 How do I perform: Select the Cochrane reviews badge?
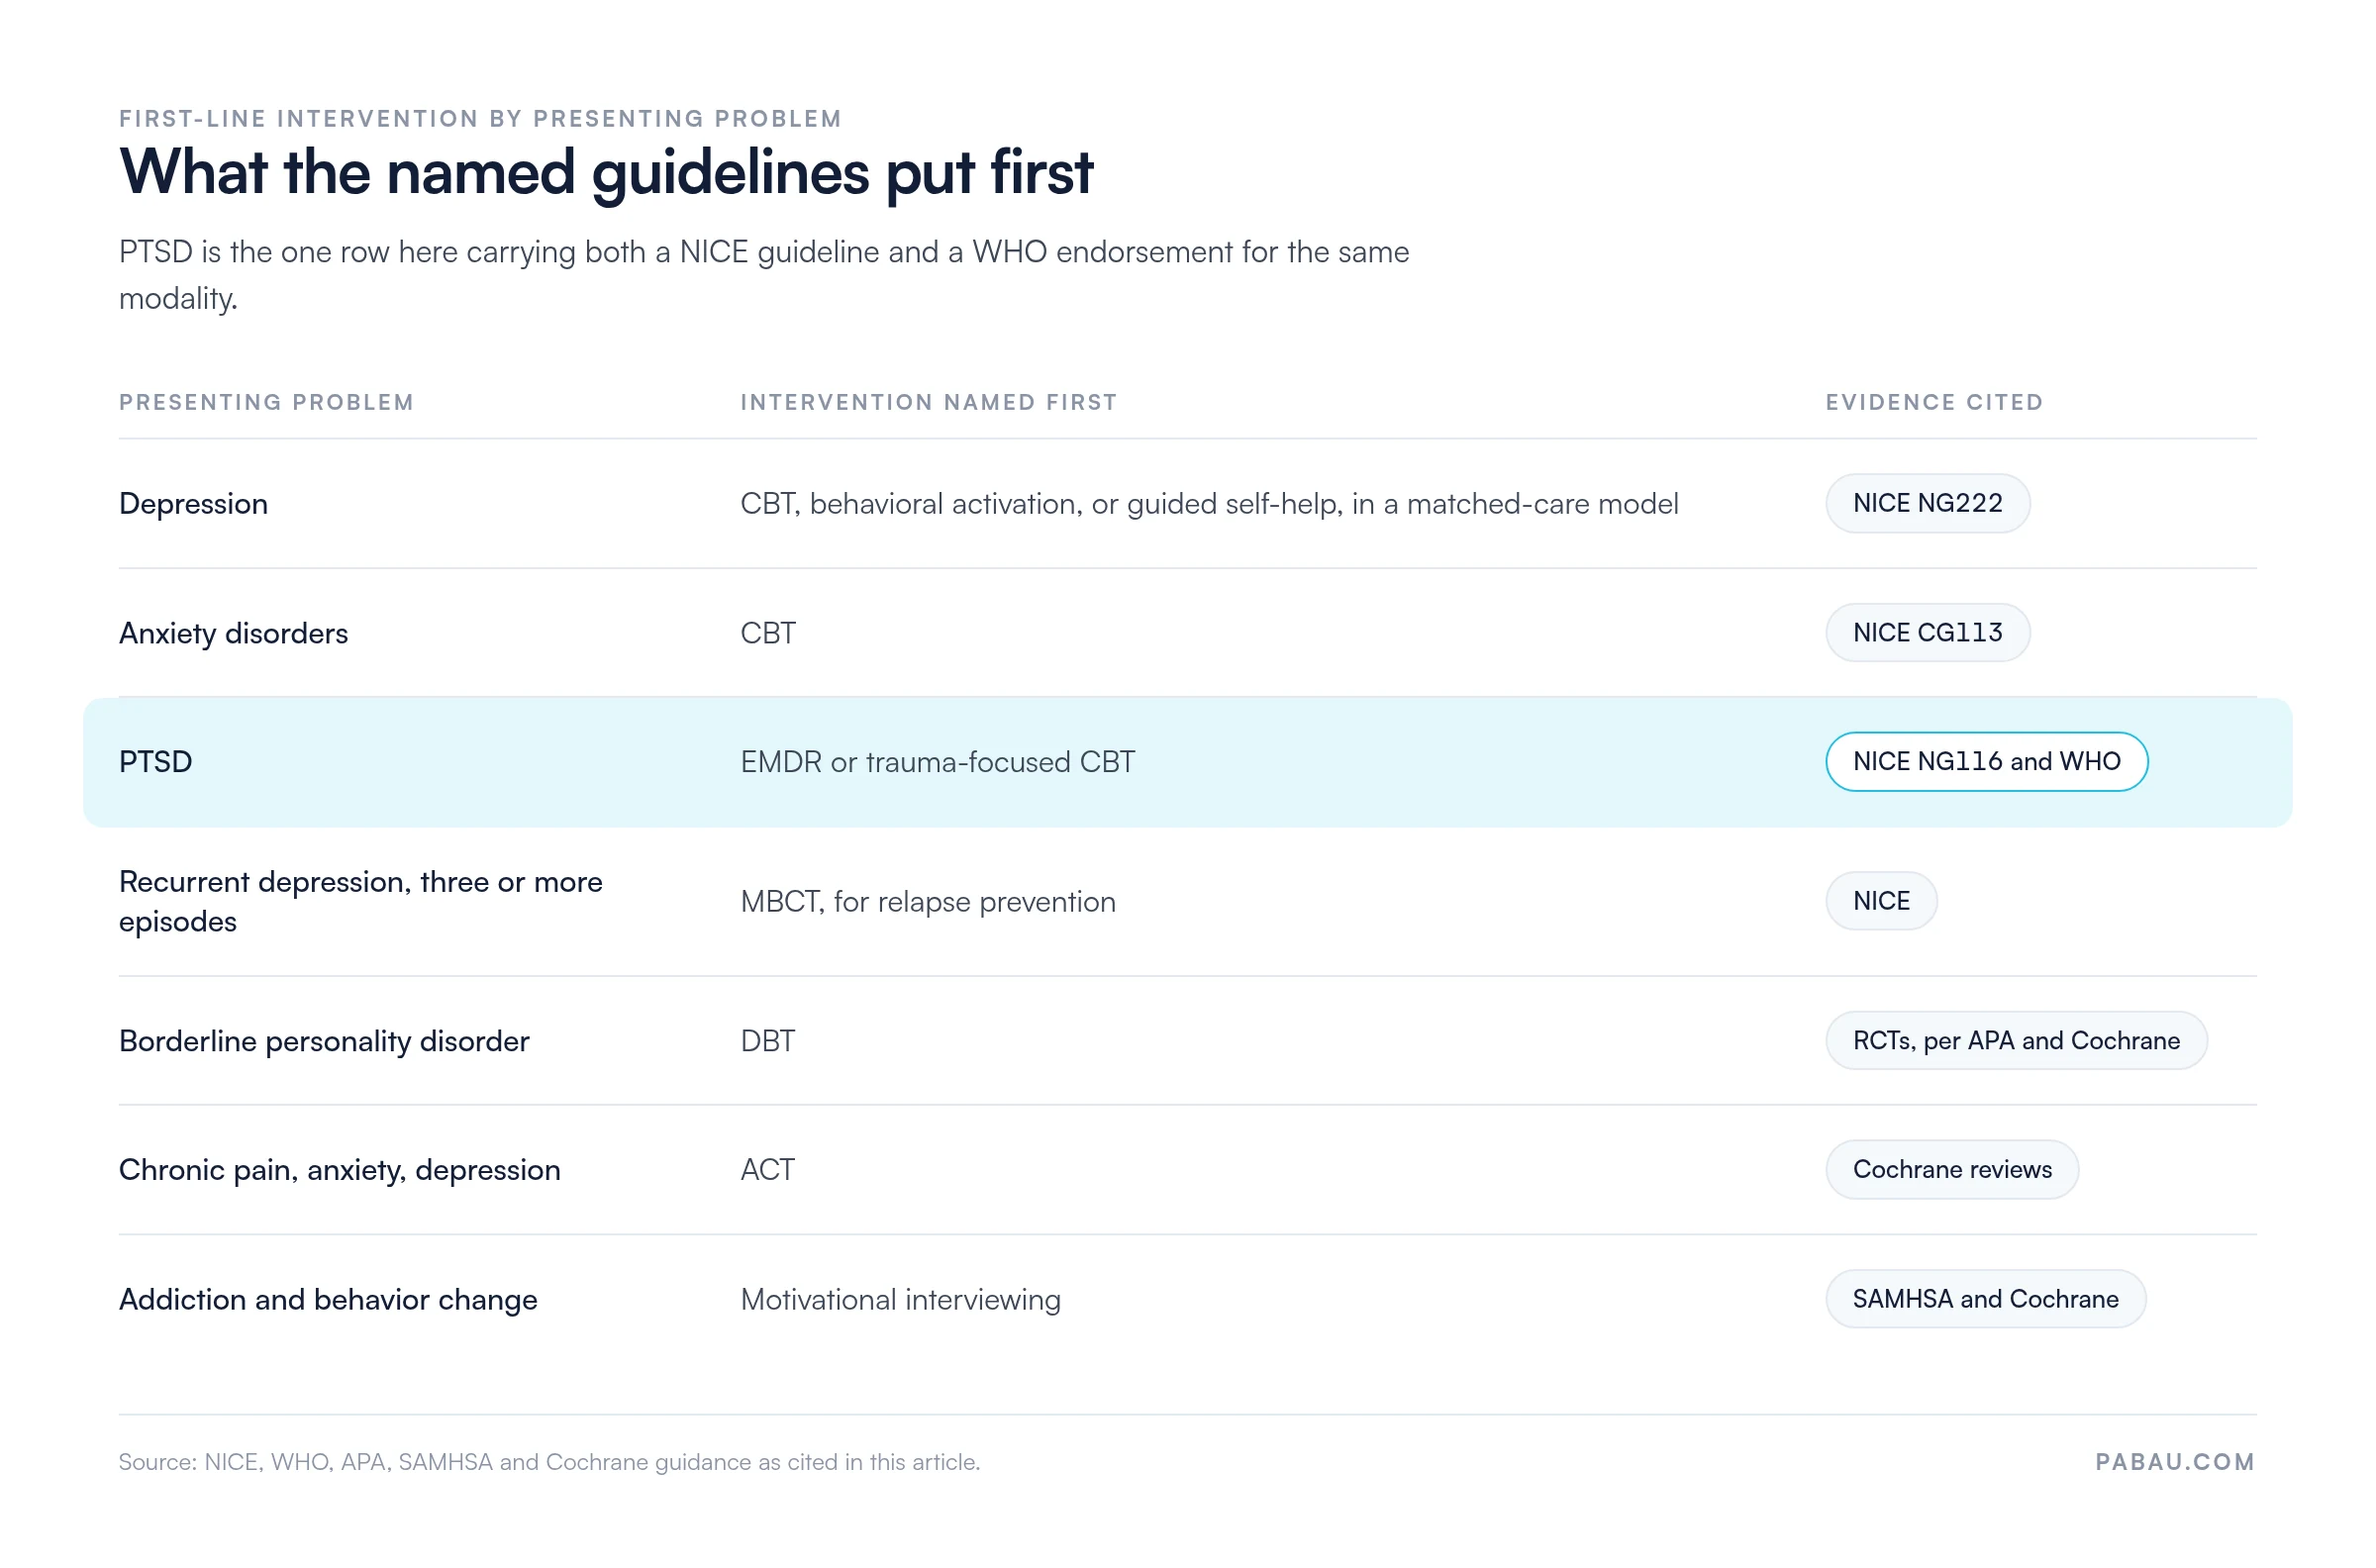(1951, 1169)
